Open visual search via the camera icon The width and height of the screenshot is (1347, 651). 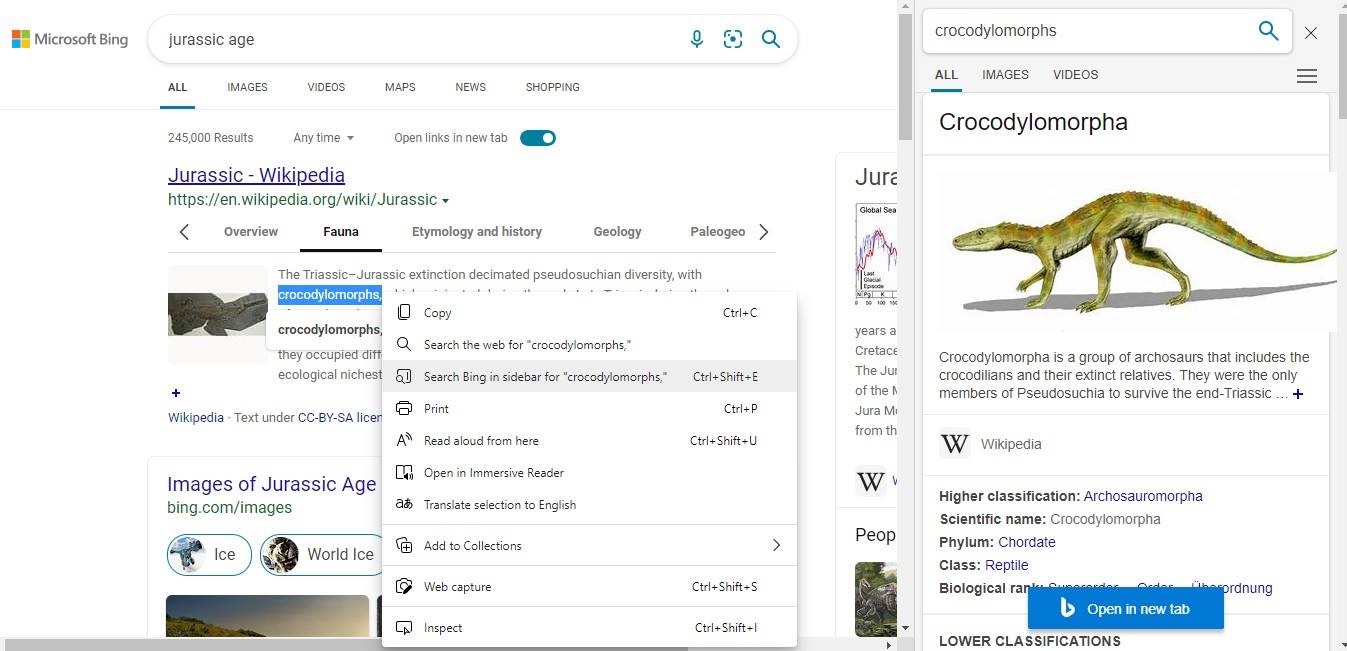733,39
